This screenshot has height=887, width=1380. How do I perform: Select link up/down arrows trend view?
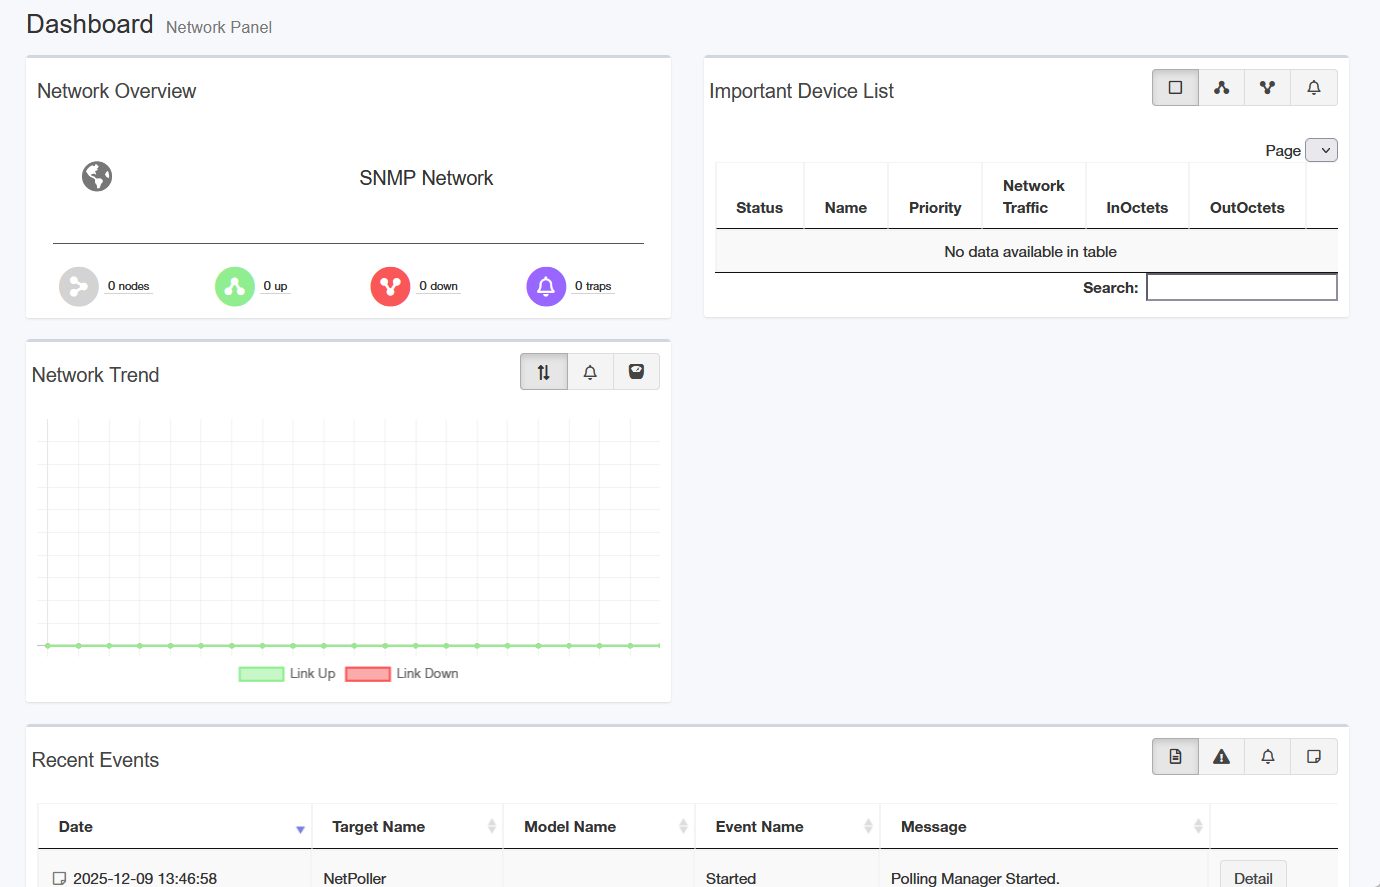click(x=544, y=372)
